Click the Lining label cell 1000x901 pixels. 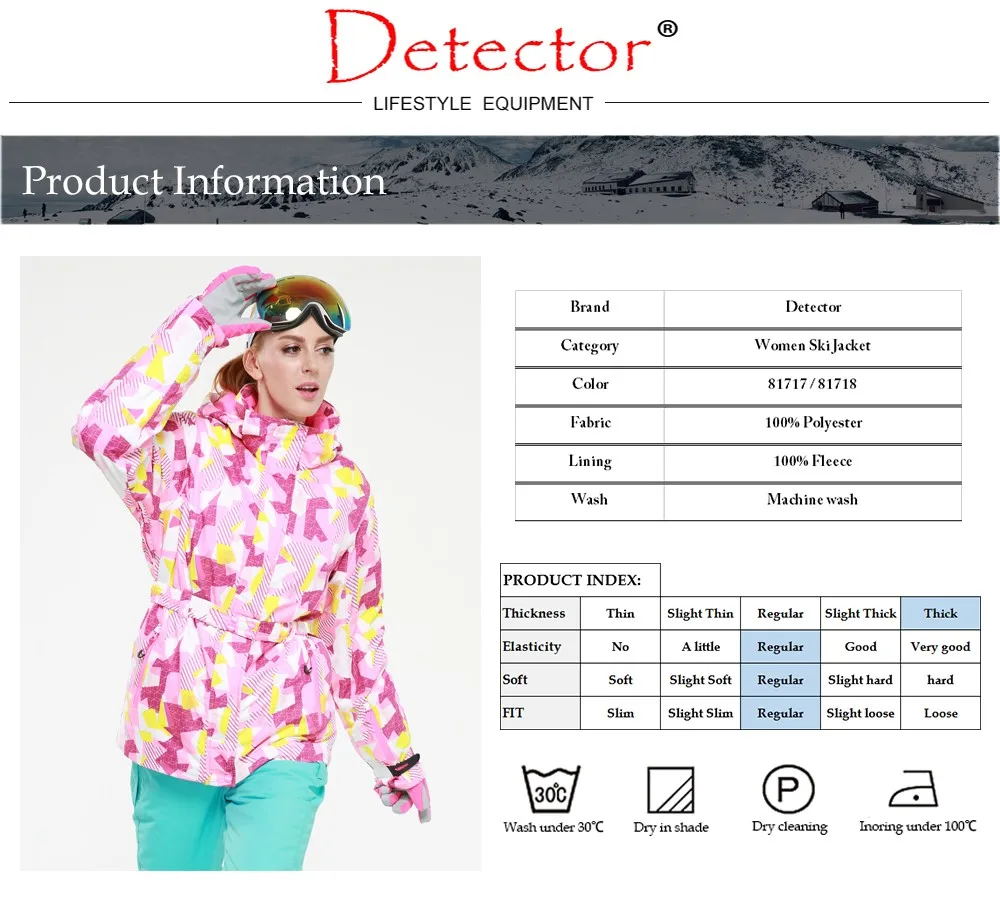(589, 462)
